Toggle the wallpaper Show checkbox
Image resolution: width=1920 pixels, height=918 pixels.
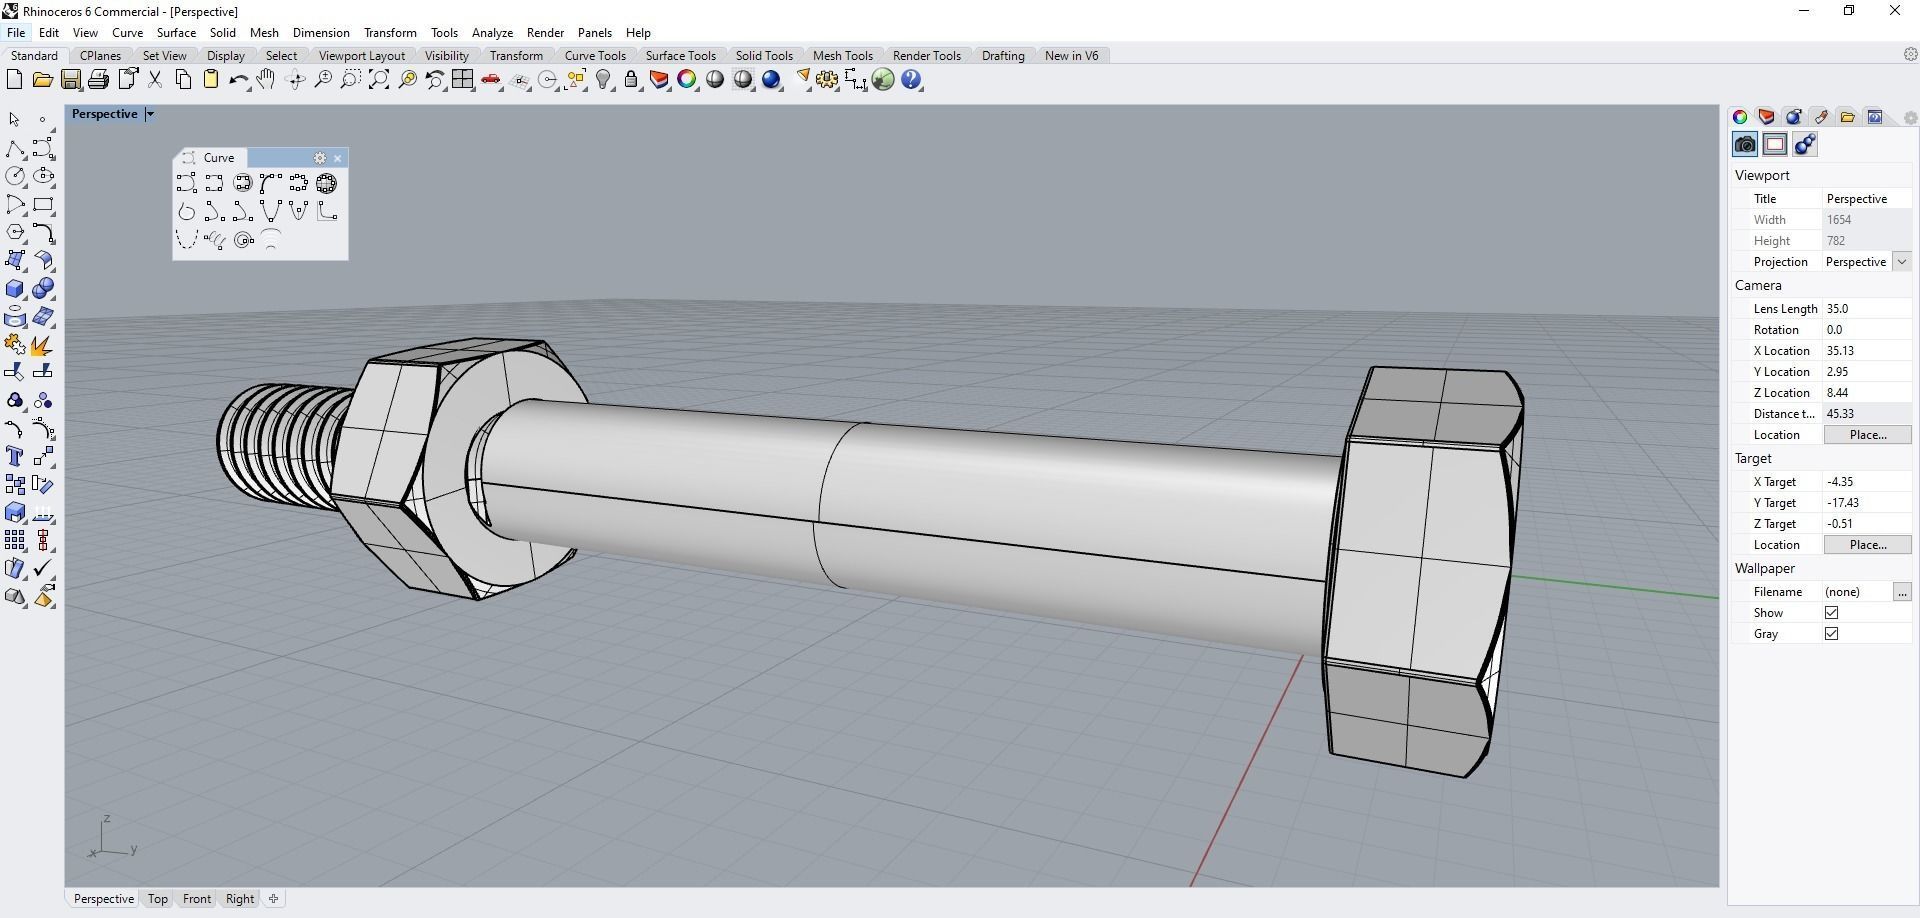pos(1831,613)
